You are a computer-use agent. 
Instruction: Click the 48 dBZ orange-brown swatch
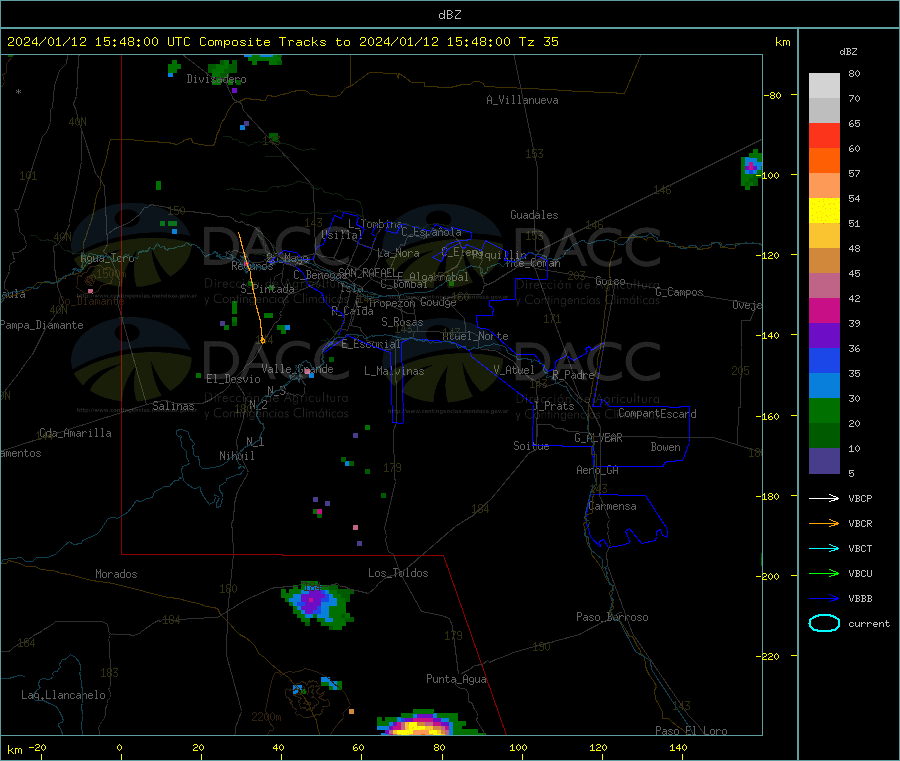(824, 261)
